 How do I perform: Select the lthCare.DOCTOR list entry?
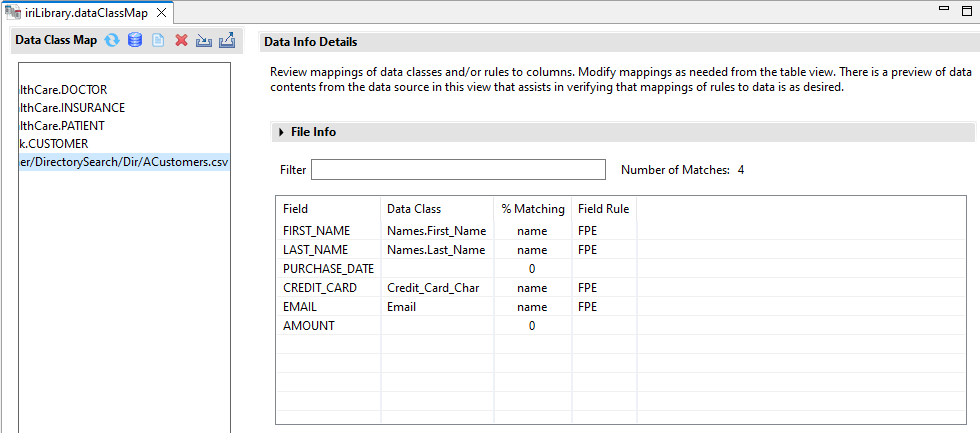[x=63, y=90]
